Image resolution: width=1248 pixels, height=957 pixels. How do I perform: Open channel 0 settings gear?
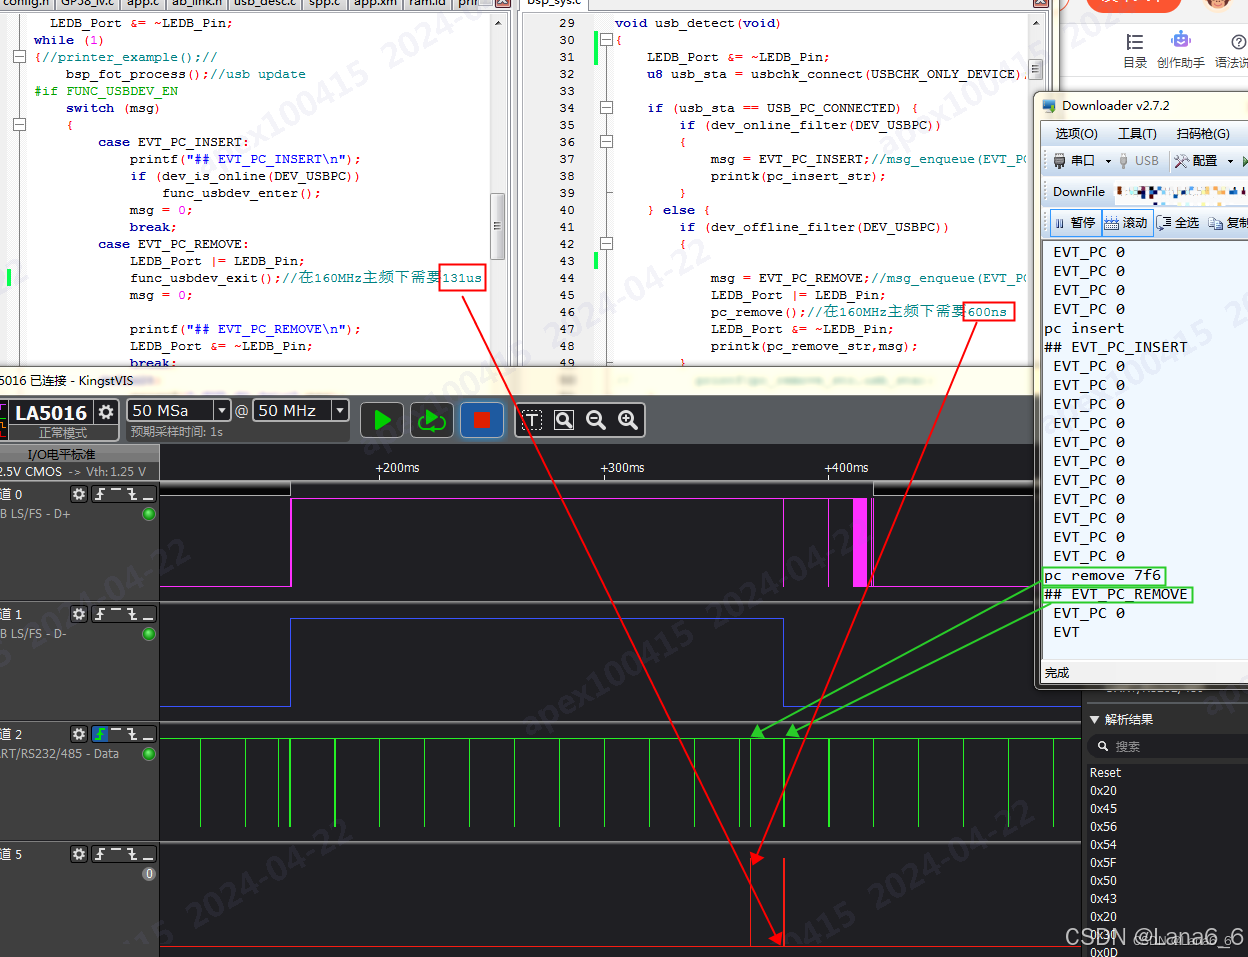point(79,494)
